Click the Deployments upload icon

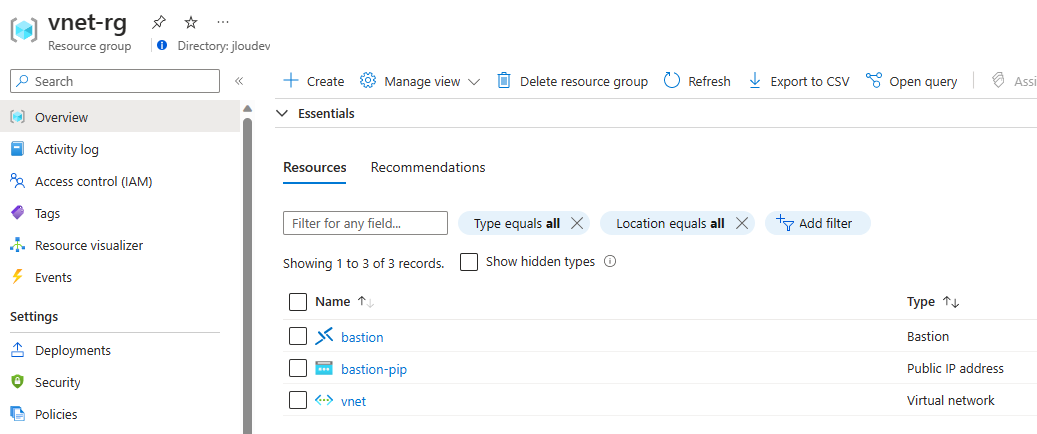[x=18, y=350]
